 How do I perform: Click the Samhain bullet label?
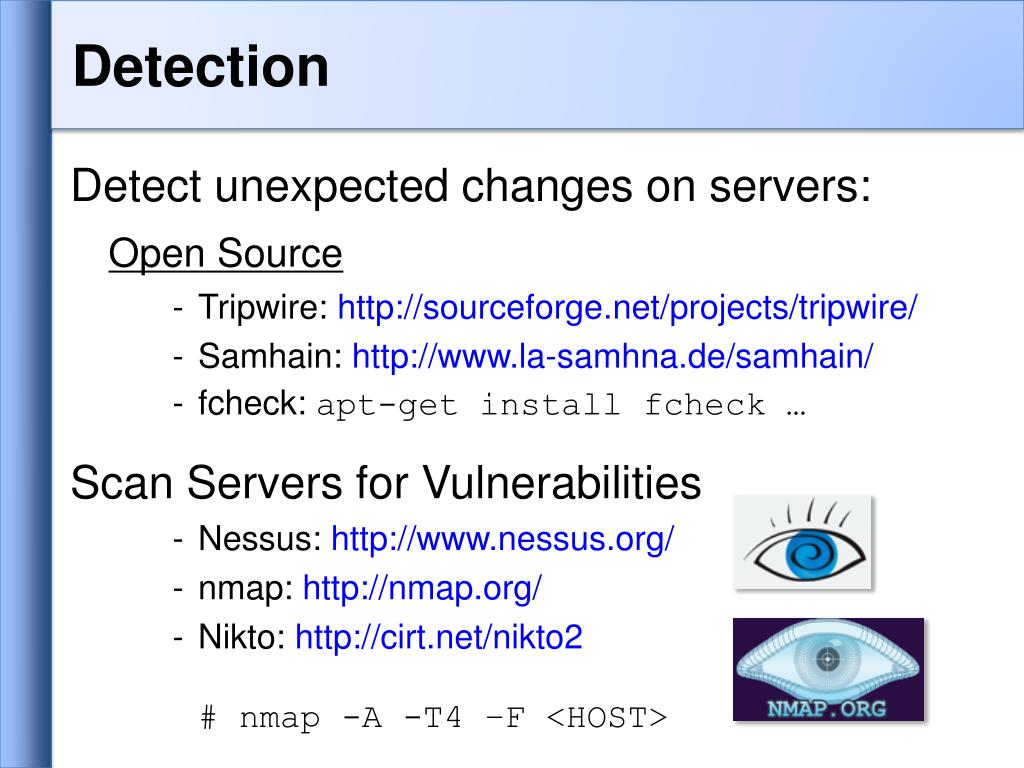click(x=270, y=357)
